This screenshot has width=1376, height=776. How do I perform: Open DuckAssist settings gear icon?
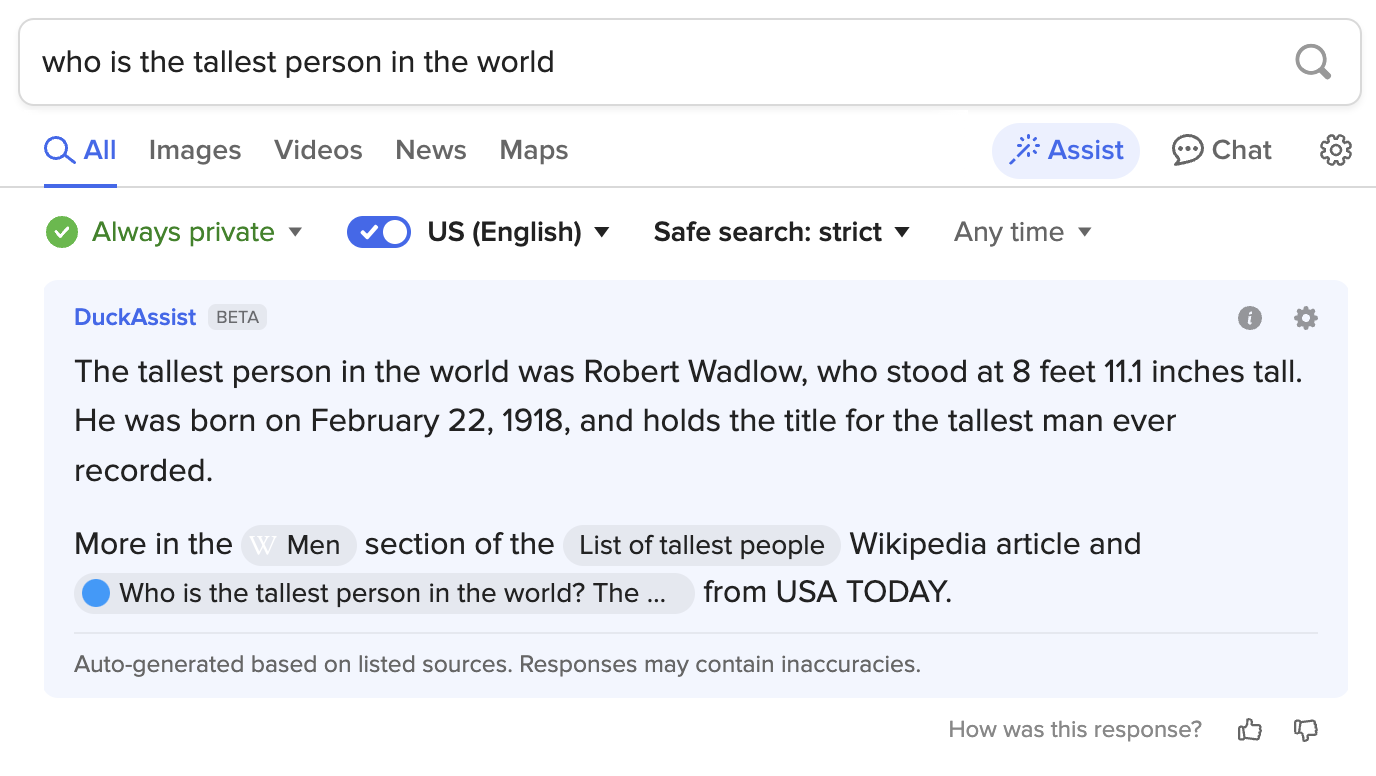pos(1305,318)
